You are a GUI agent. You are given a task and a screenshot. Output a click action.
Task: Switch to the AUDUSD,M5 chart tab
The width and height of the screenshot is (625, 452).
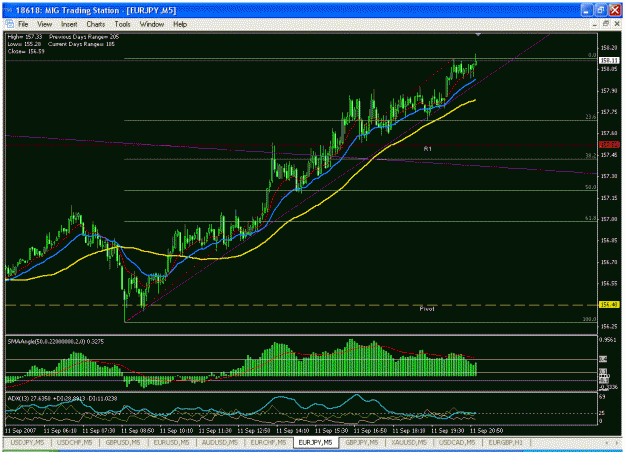tap(220, 442)
